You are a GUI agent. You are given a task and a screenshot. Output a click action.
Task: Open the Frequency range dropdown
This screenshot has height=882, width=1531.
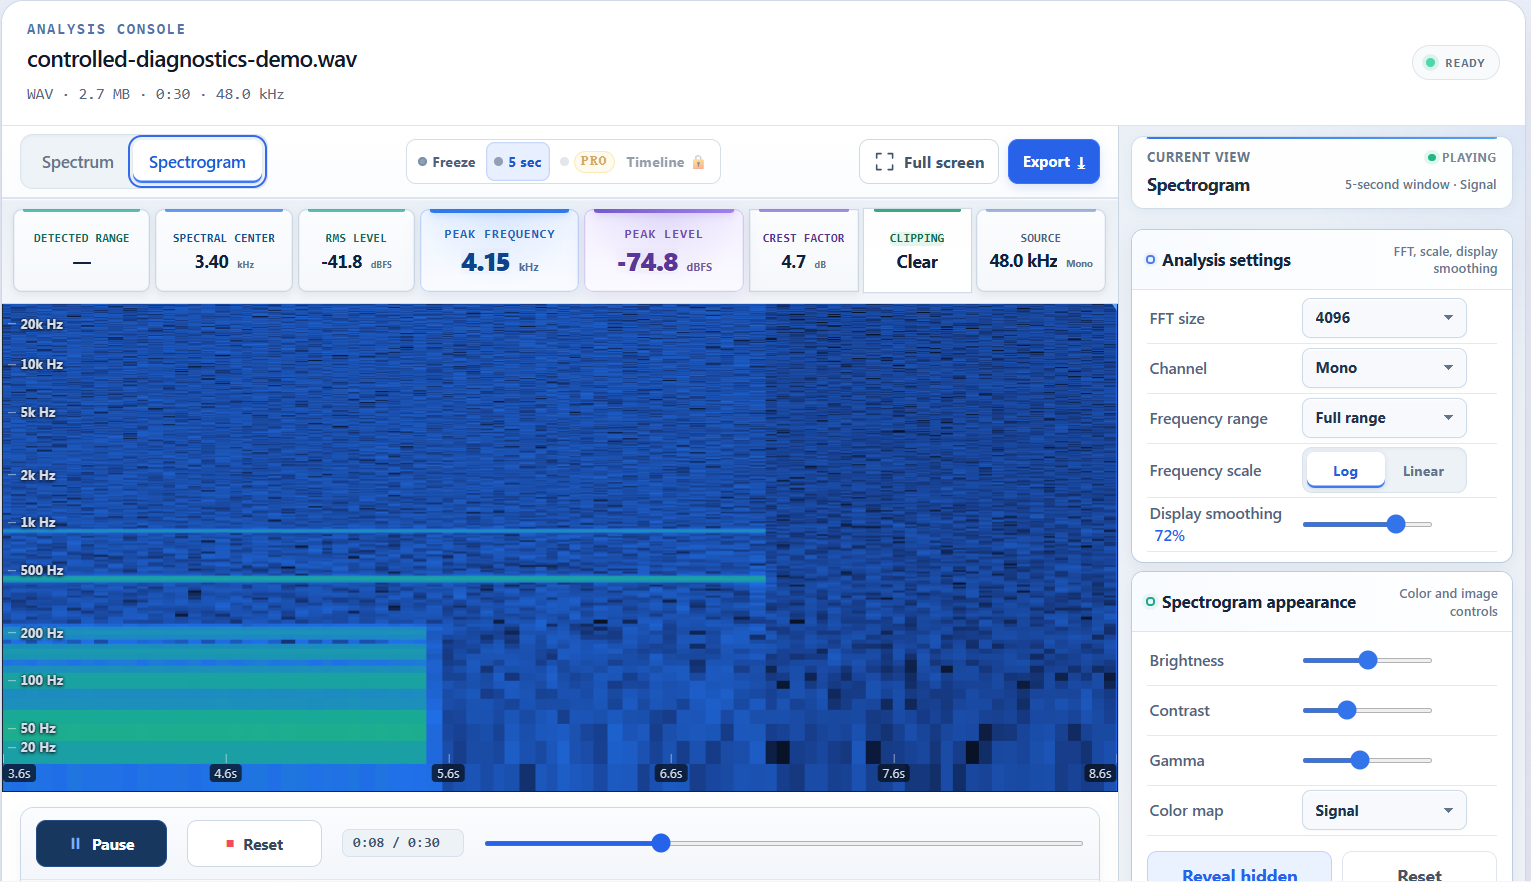1384,418
